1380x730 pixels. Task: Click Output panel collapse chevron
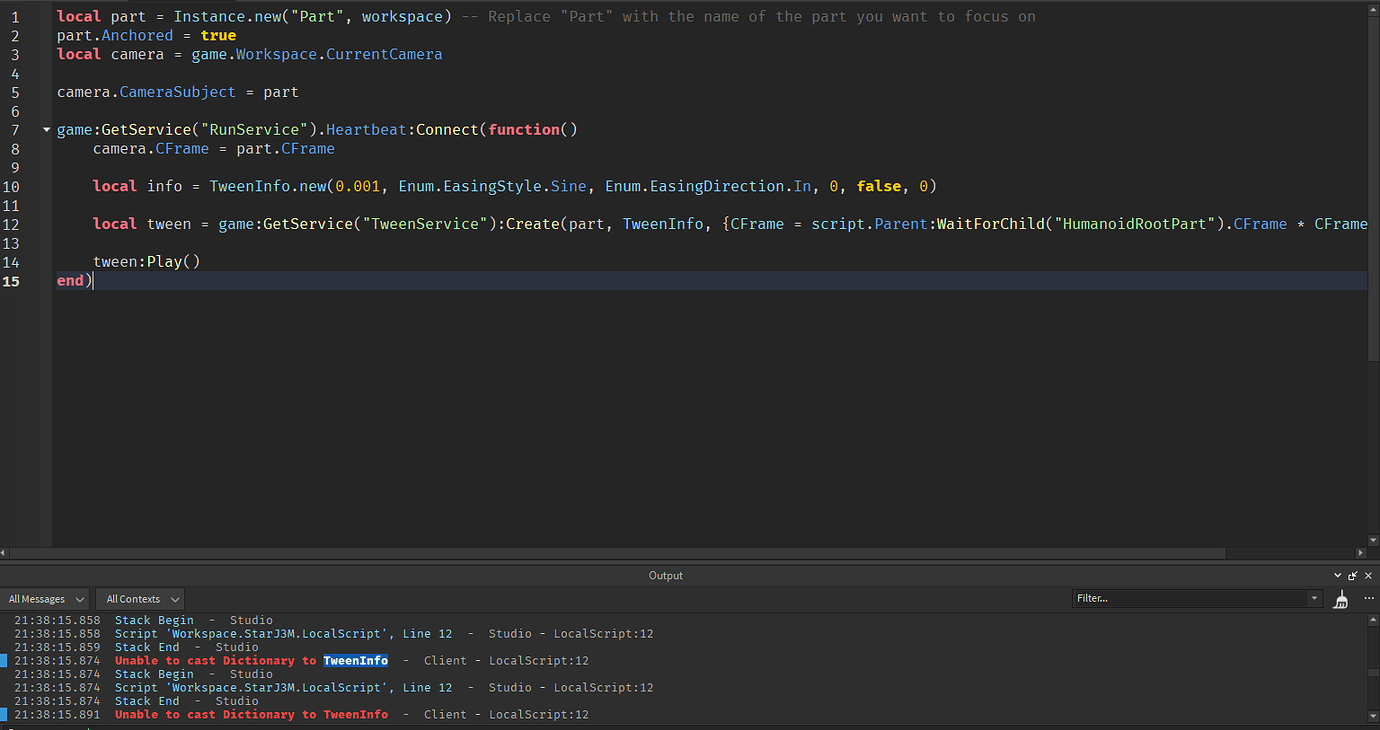1338,576
